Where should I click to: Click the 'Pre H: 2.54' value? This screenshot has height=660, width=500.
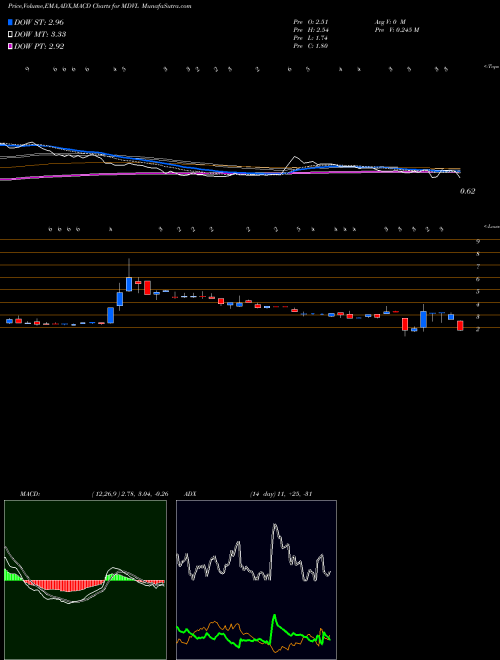(311, 30)
